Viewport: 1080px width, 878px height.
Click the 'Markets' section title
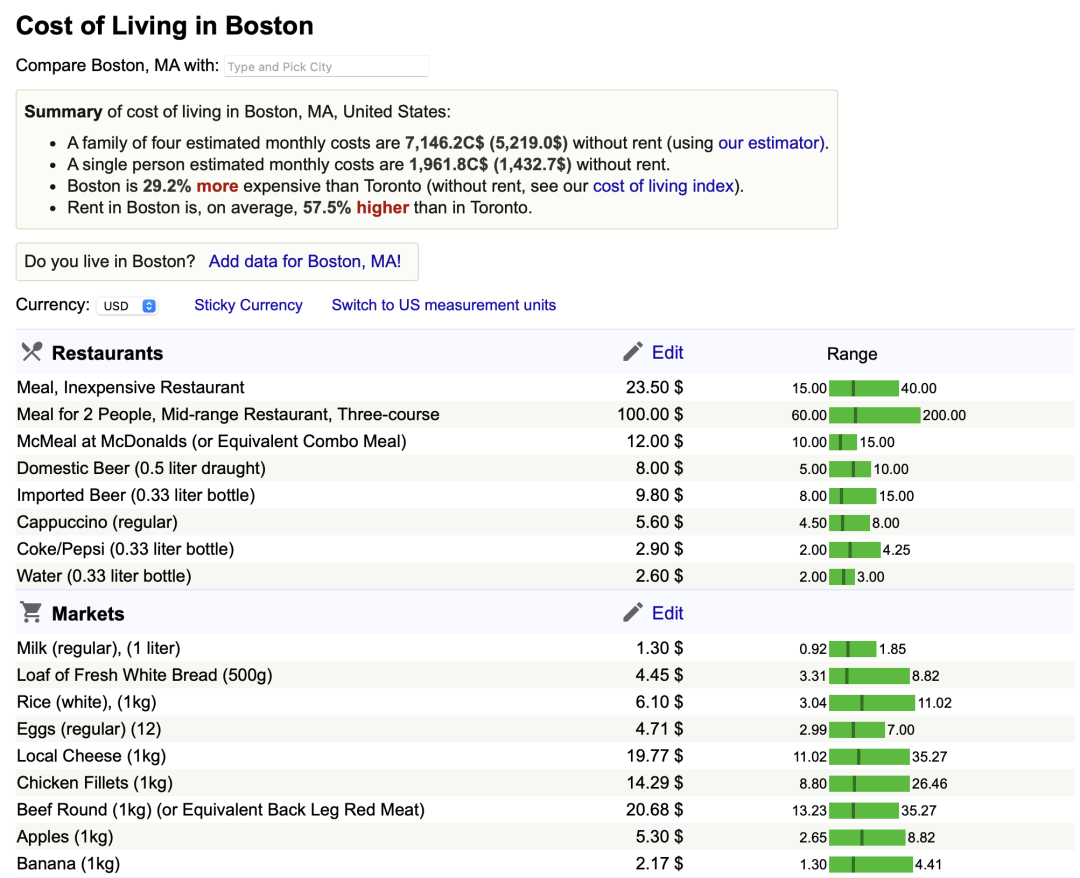[88, 614]
